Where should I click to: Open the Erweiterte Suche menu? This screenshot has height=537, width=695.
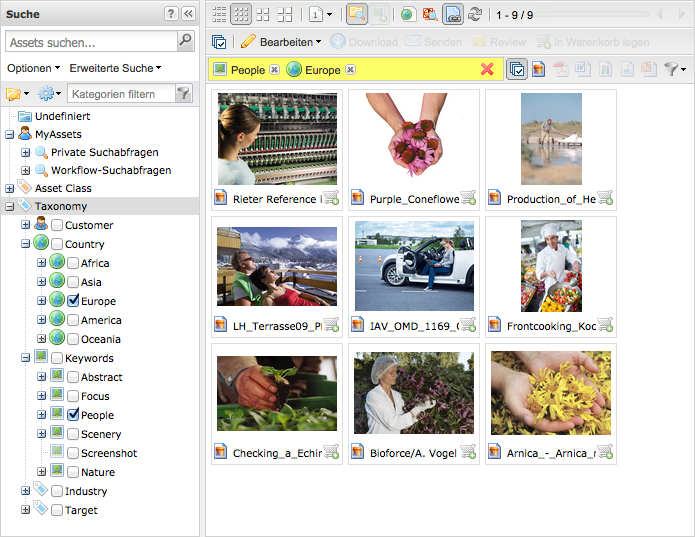click(115, 68)
